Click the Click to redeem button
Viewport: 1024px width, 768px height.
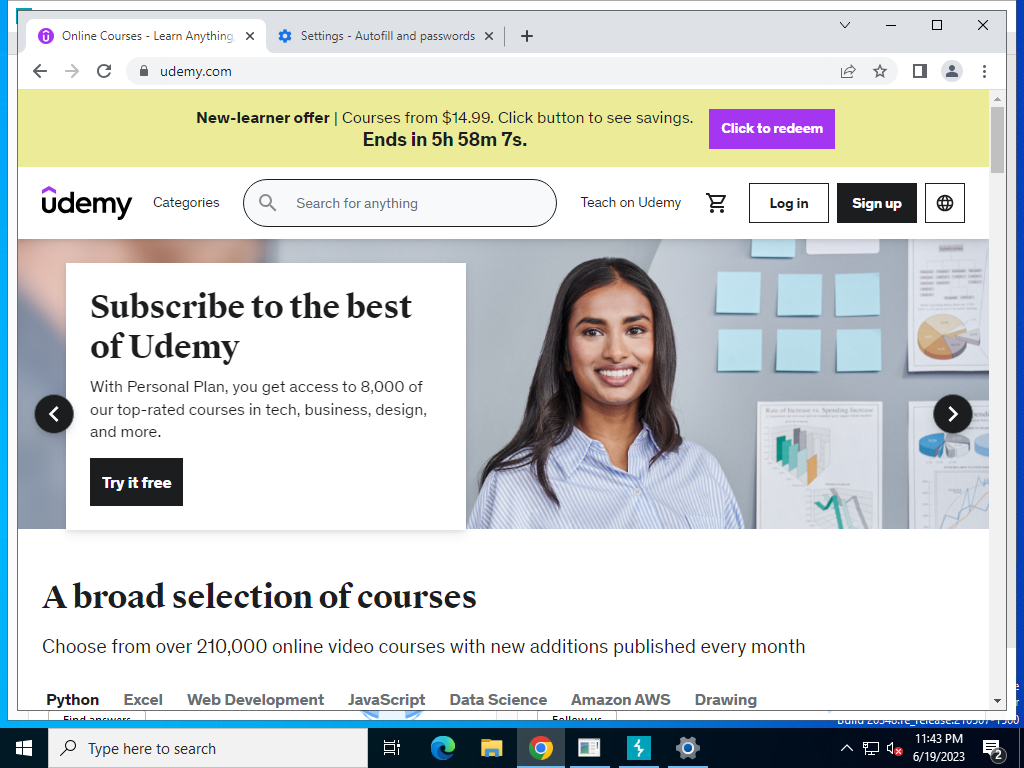771,129
